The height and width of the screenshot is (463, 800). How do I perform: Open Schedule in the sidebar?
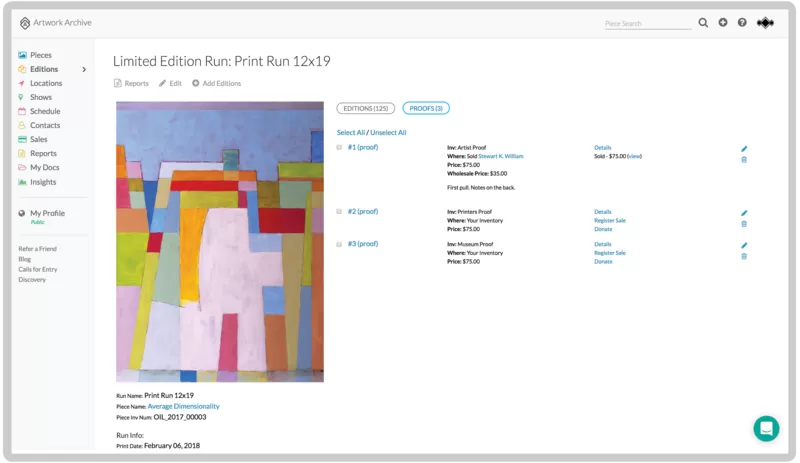click(x=45, y=111)
